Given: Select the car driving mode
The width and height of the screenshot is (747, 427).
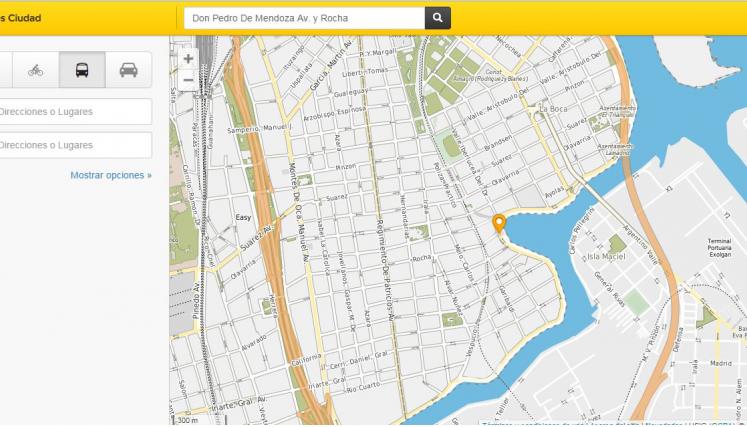Looking at the screenshot, I should coord(128,70).
